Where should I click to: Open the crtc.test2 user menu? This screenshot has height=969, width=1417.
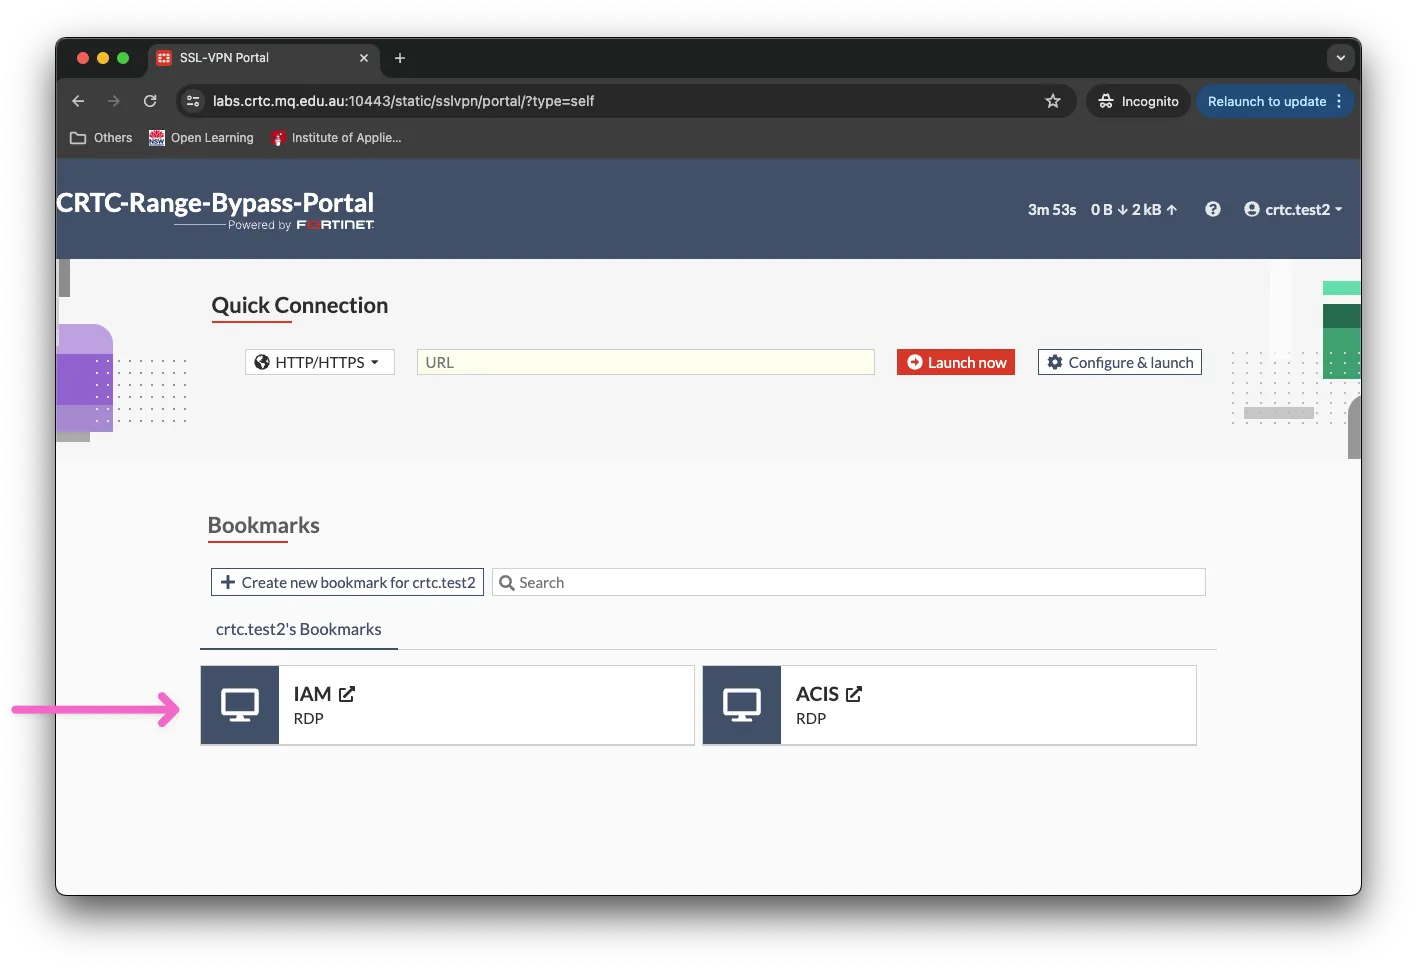(x=1293, y=209)
